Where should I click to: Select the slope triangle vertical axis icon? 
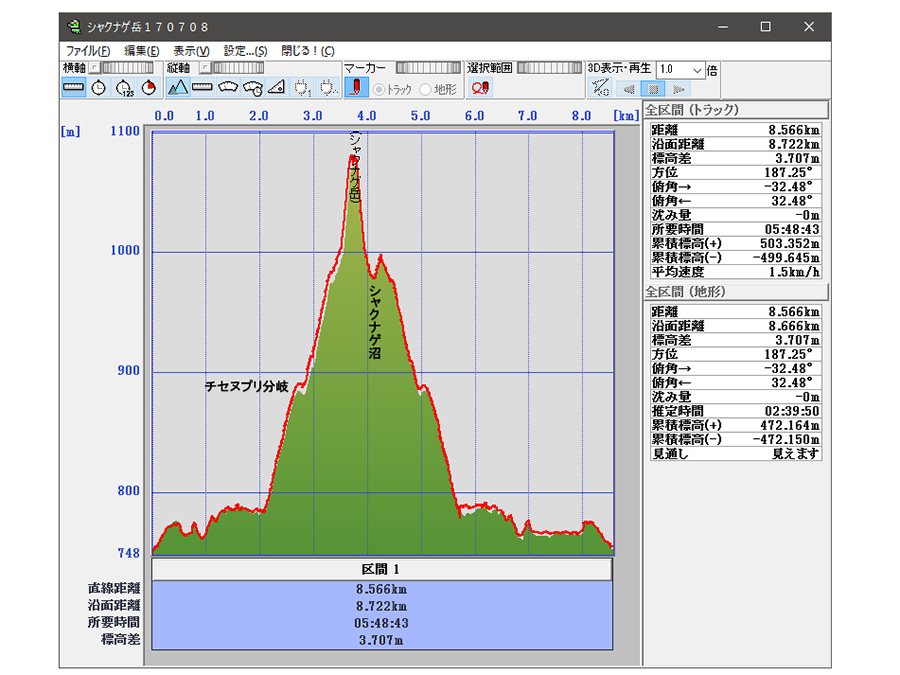[277, 88]
